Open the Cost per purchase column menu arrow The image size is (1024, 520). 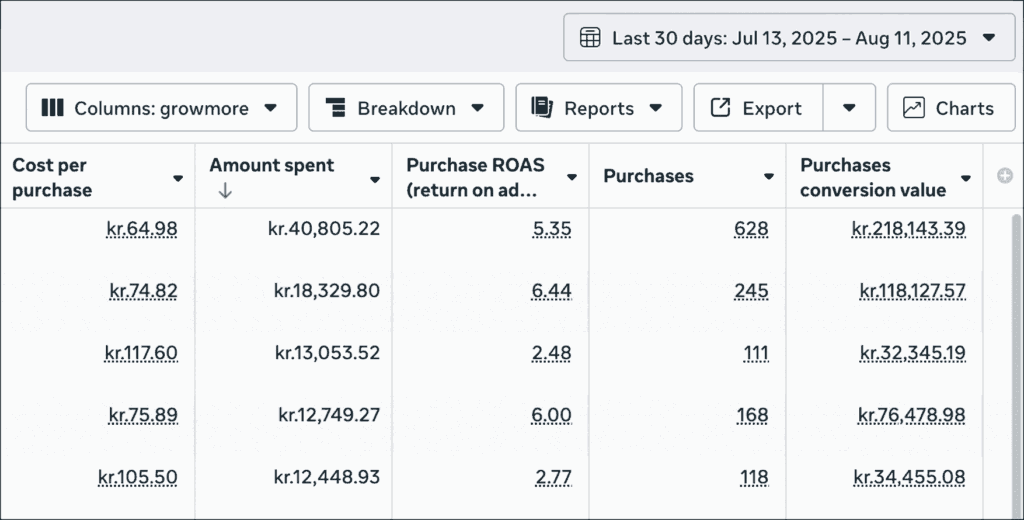point(178,178)
